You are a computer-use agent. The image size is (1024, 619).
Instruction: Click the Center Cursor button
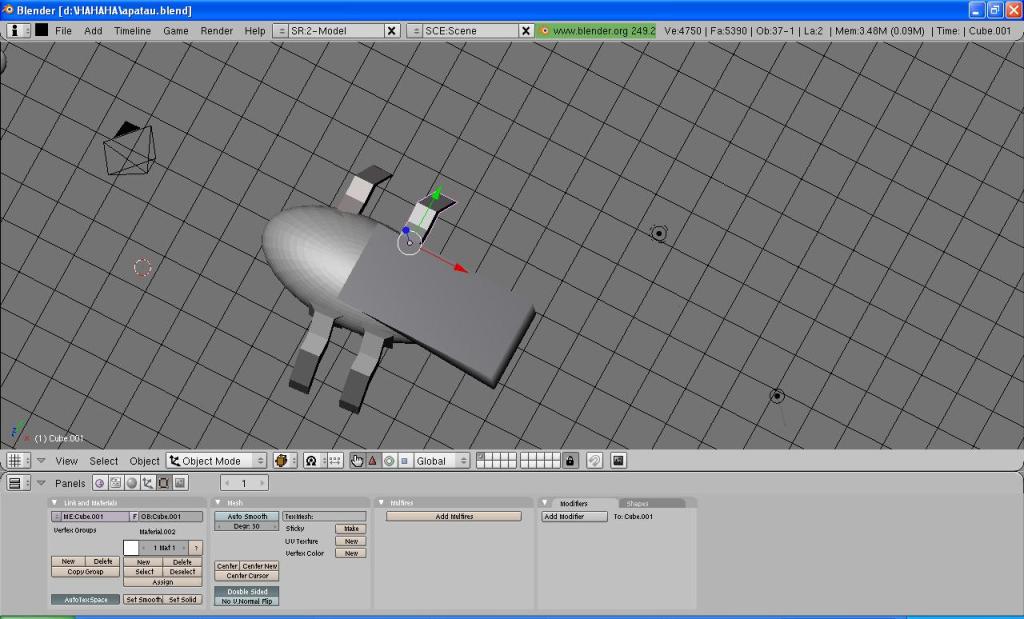(247, 576)
